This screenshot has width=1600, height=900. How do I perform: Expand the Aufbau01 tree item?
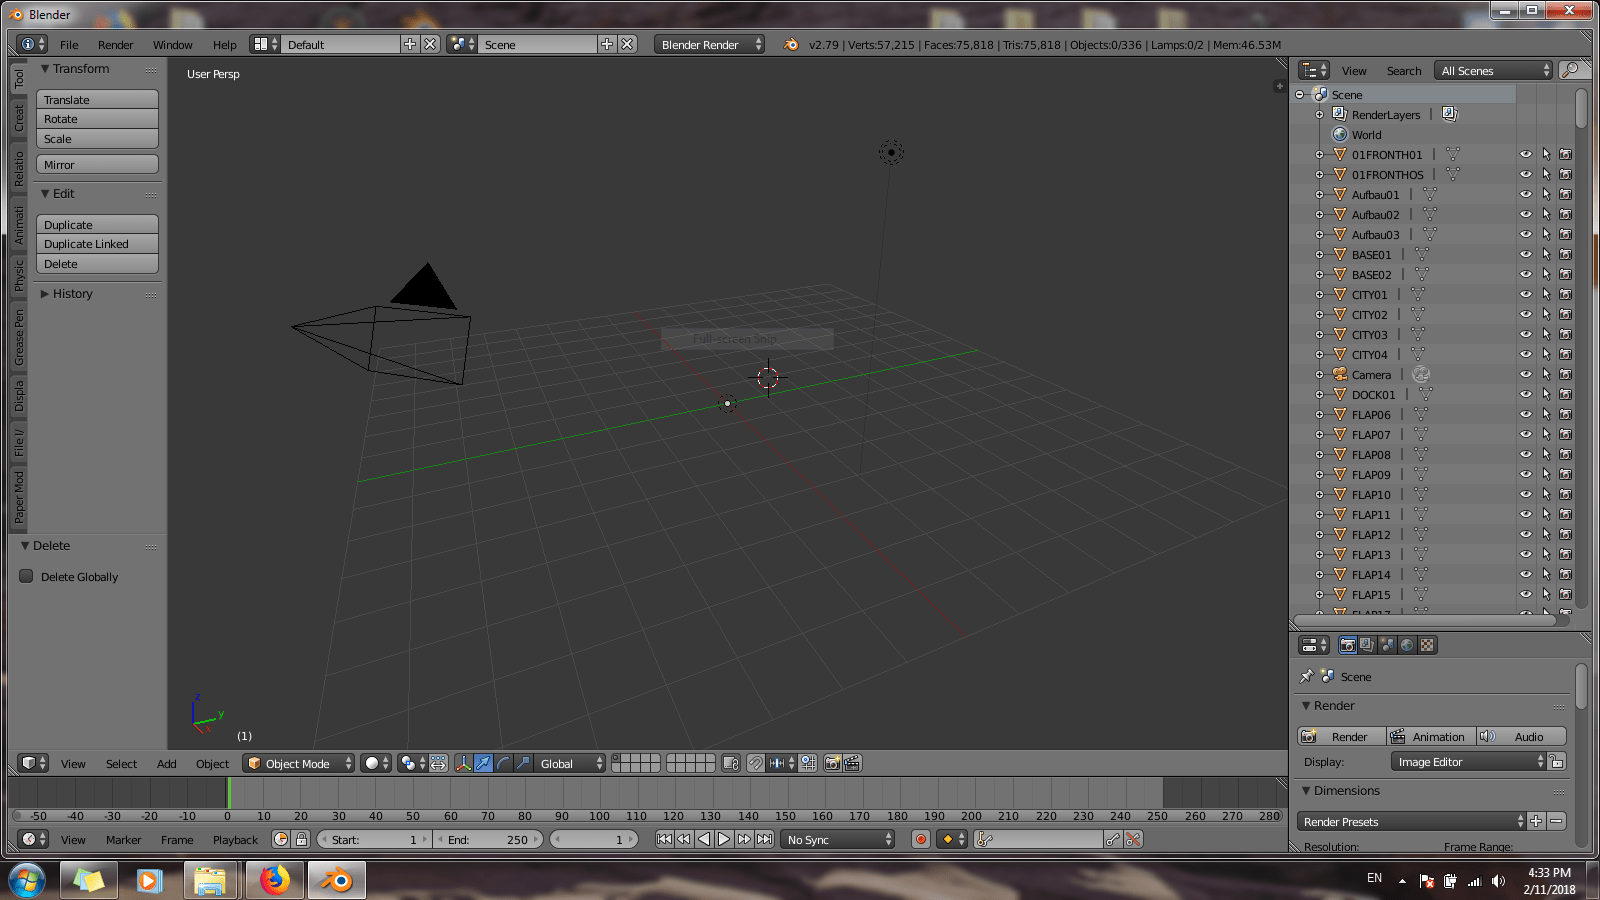tap(1319, 195)
